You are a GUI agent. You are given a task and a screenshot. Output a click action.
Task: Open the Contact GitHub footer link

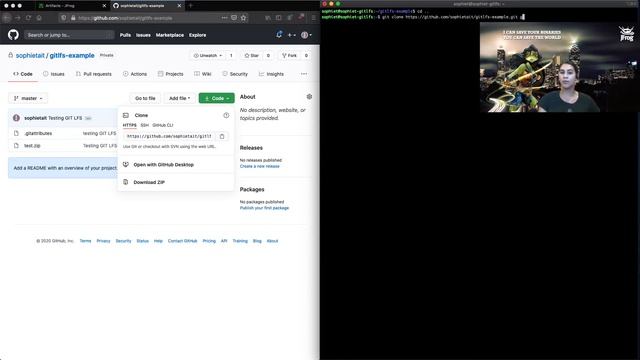[182, 241]
